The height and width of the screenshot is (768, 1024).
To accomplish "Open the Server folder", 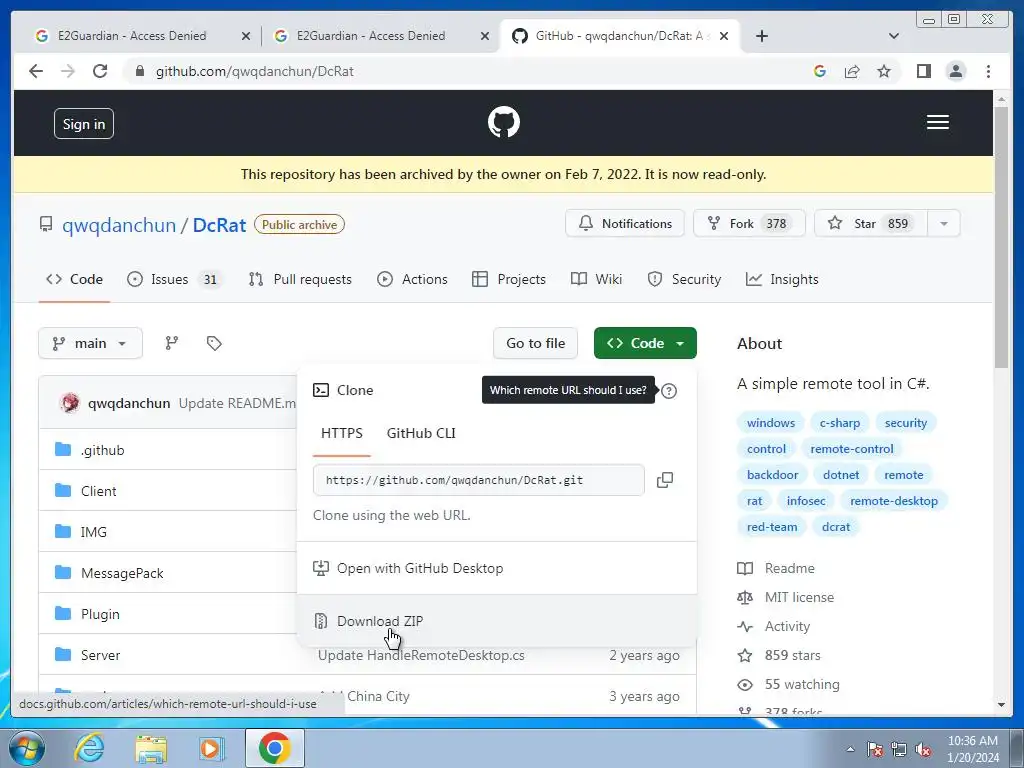I will (101, 655).
